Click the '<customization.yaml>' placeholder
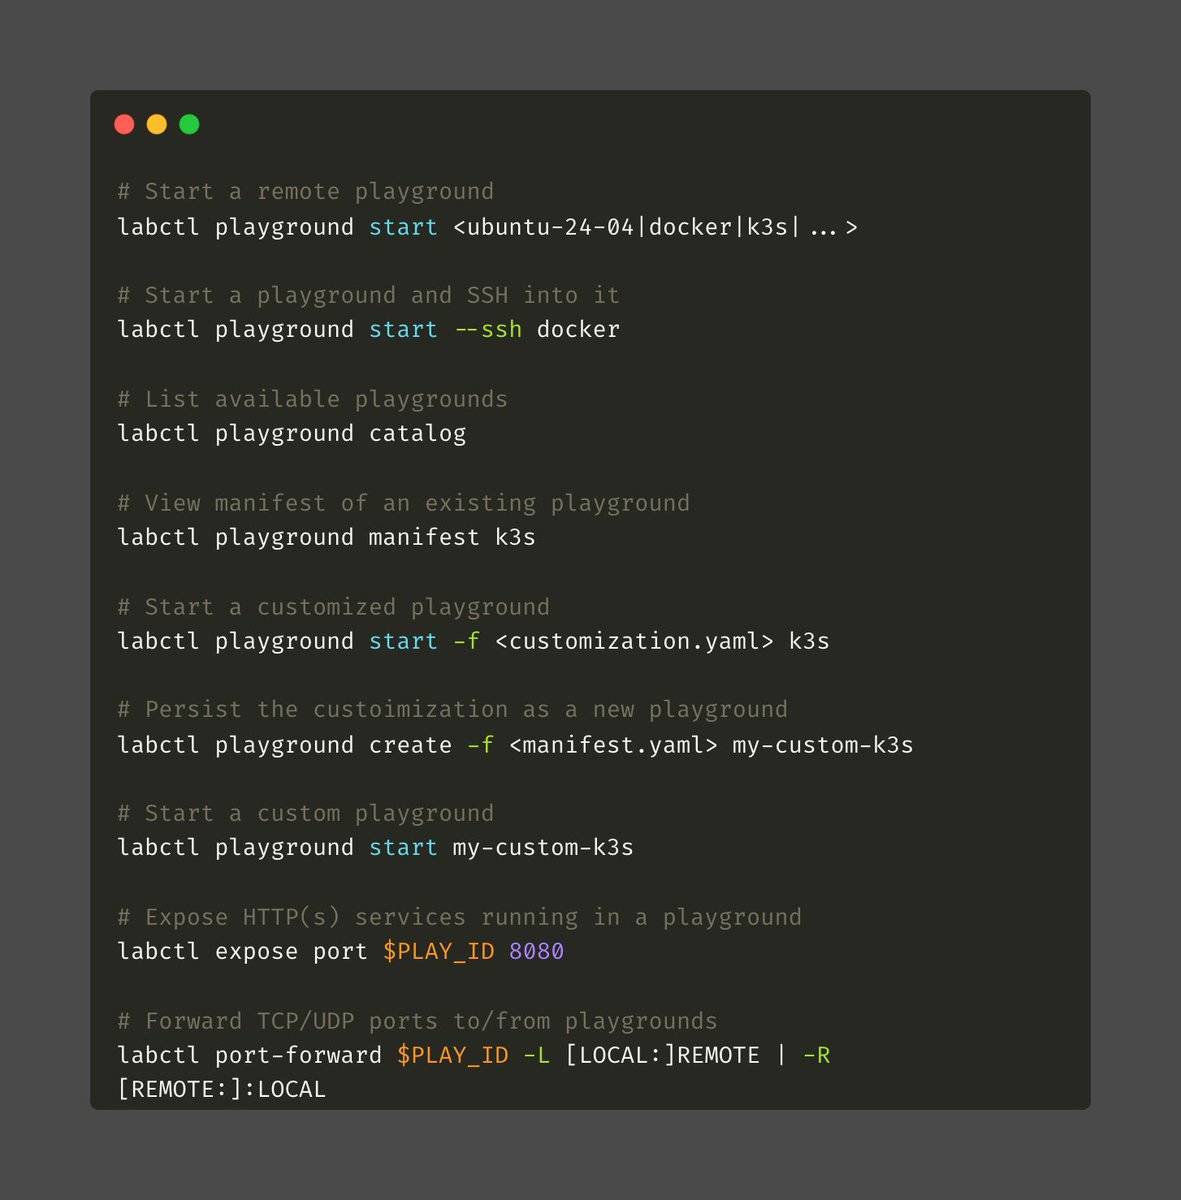 (634, 641)
